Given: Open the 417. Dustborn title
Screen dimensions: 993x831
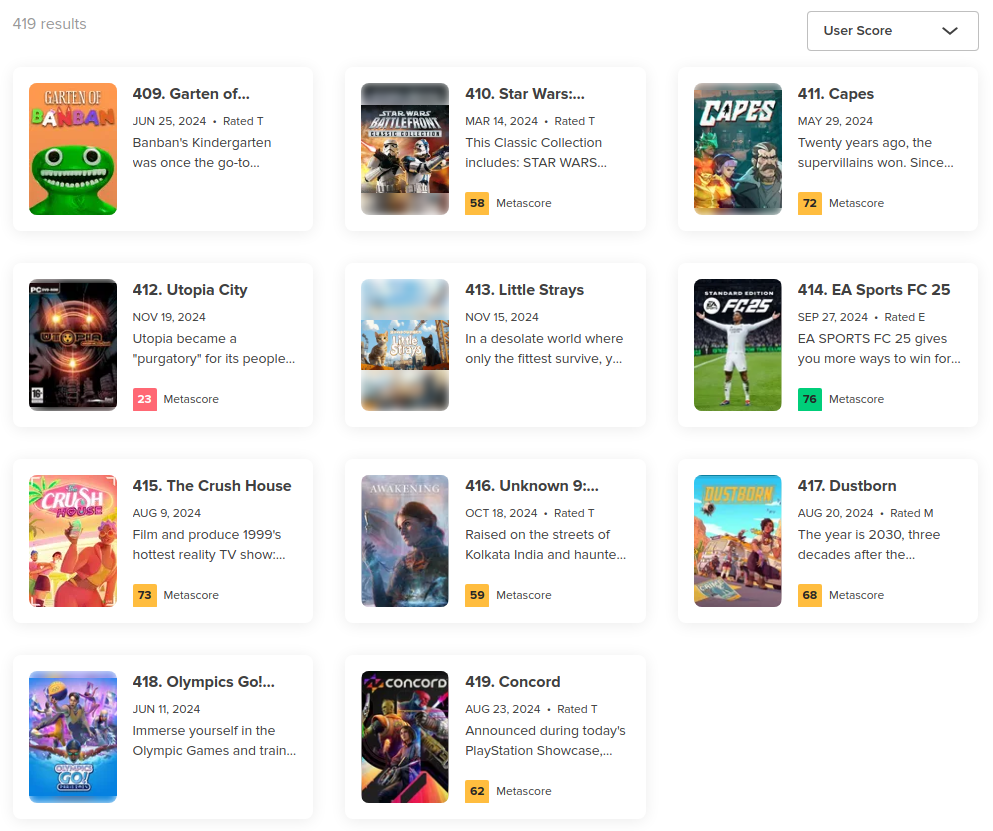Looking at the screenshot, I should point(847,486).
